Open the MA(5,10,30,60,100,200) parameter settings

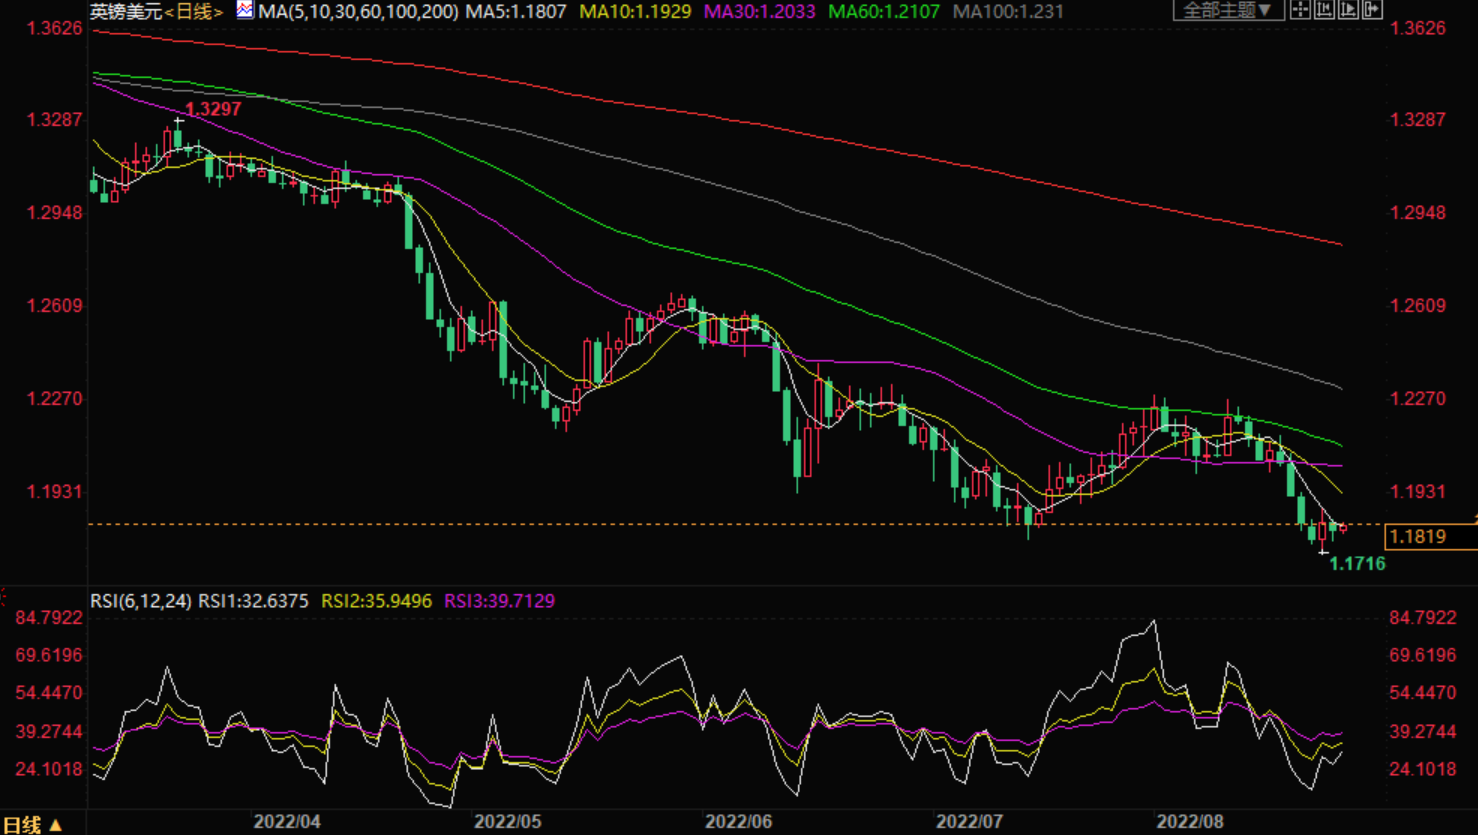click(358, 12)
